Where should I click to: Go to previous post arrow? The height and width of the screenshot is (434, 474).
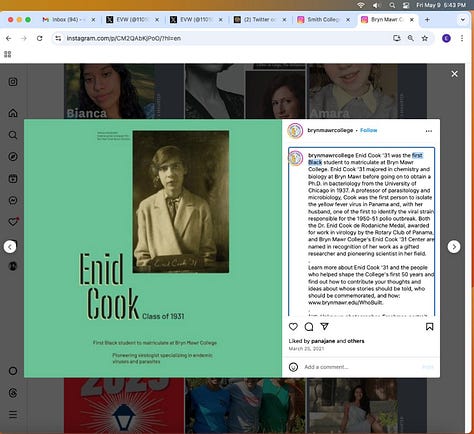click(x=10, y=247)
